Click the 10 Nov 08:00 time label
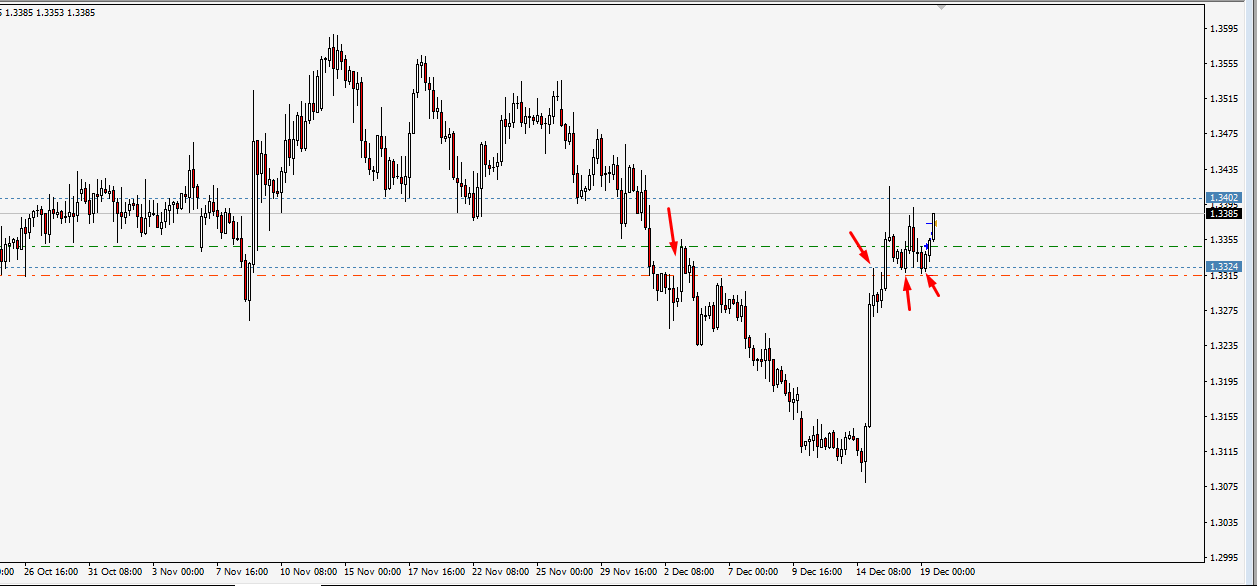Viewport: 1257px width, 586px height. click(x=308, y=572)
